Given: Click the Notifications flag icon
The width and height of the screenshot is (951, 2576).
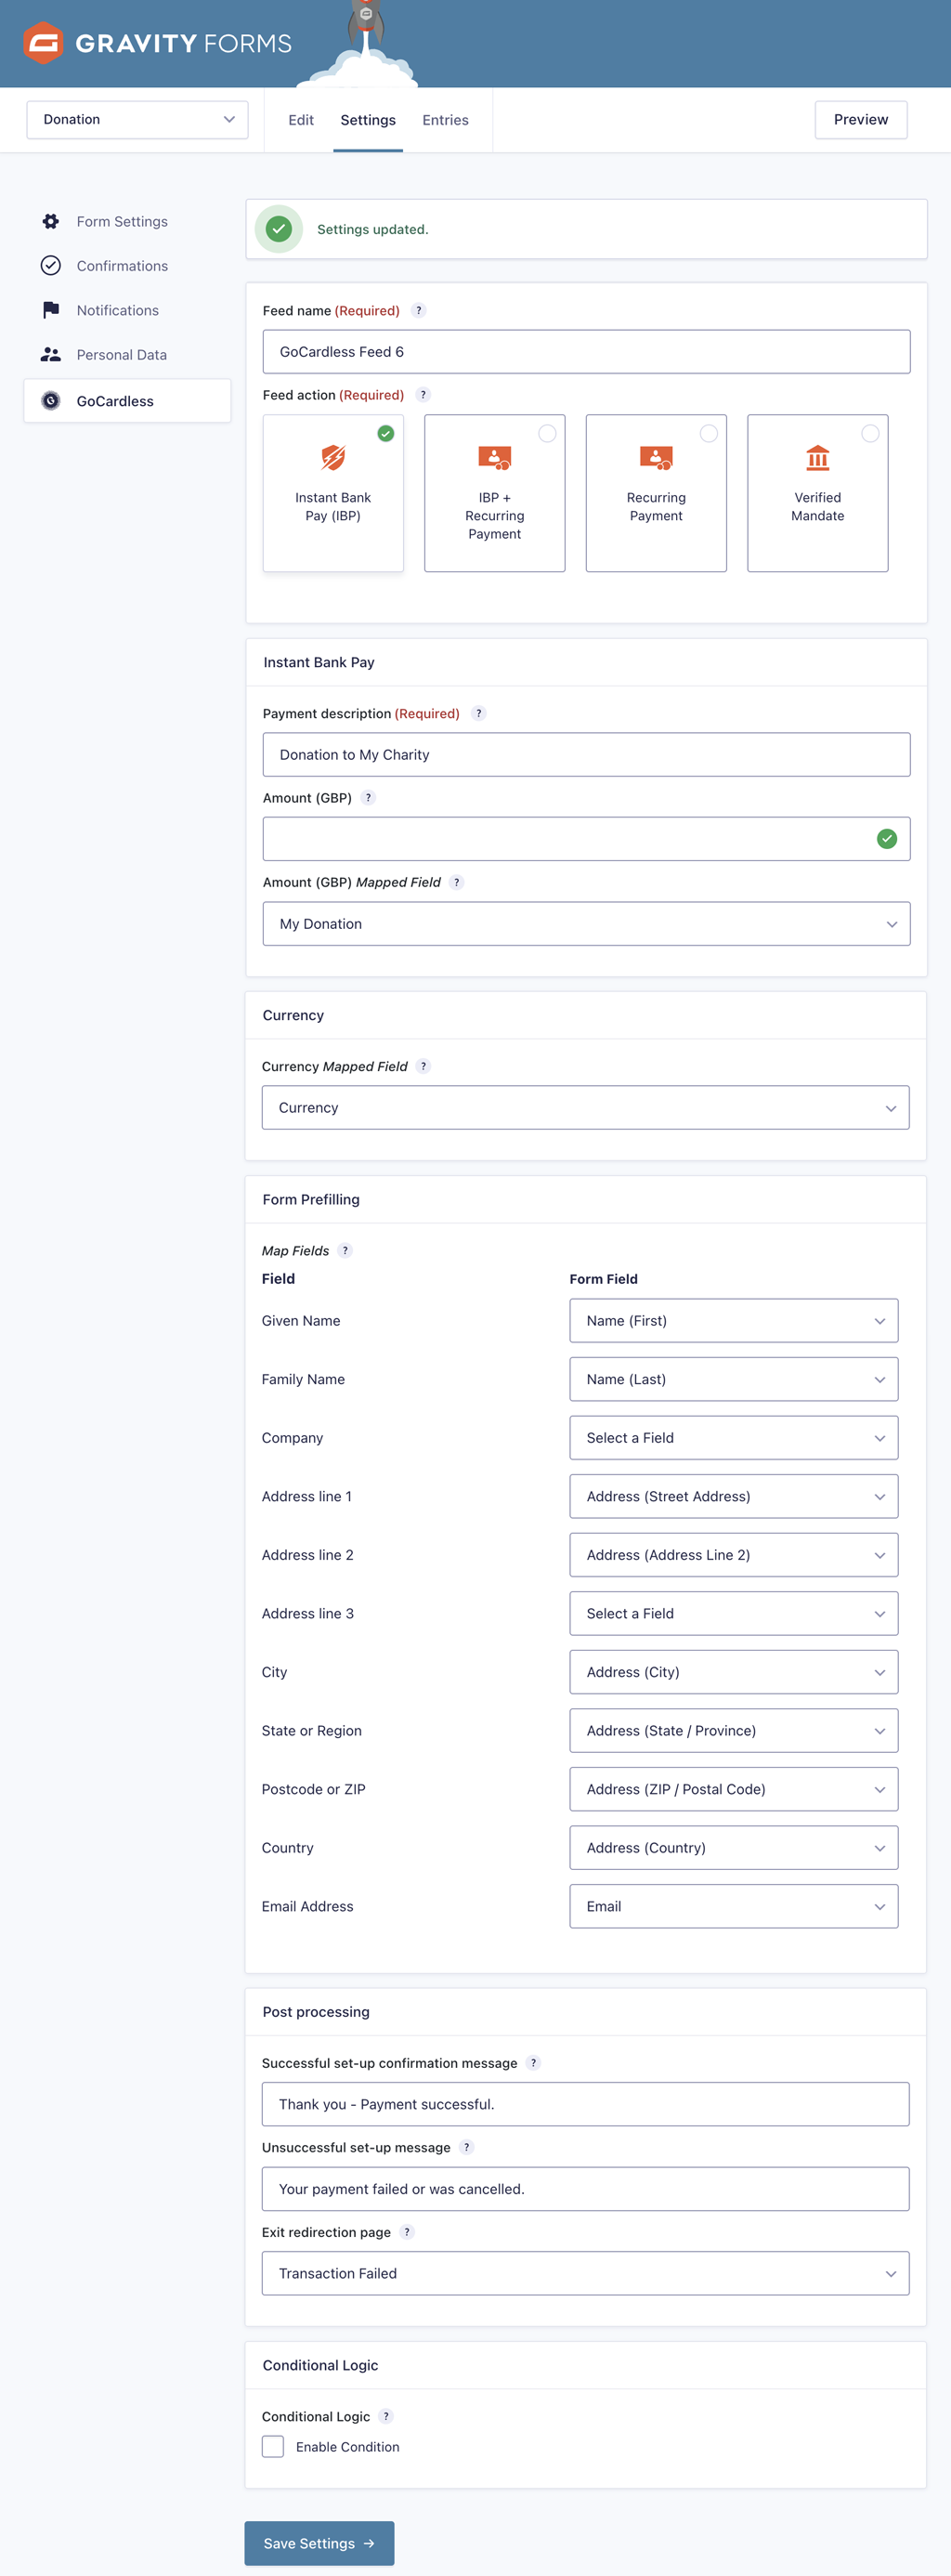Looking at the screenshot, I should pyautogui.click(x=51, y=310).
